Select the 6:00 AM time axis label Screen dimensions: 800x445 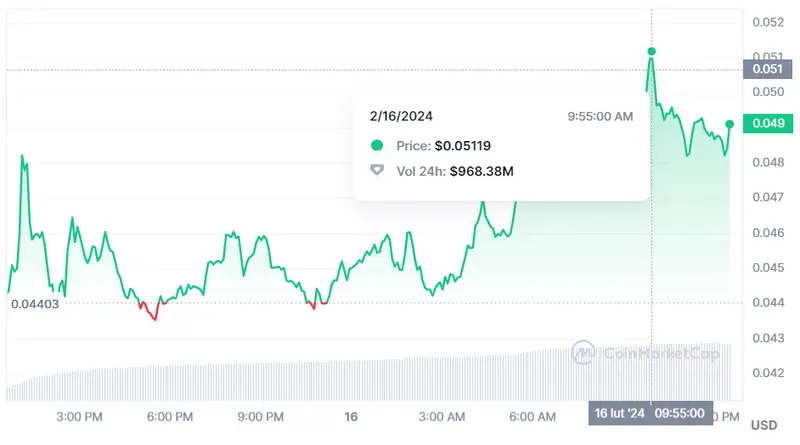(x=532, y=415)
